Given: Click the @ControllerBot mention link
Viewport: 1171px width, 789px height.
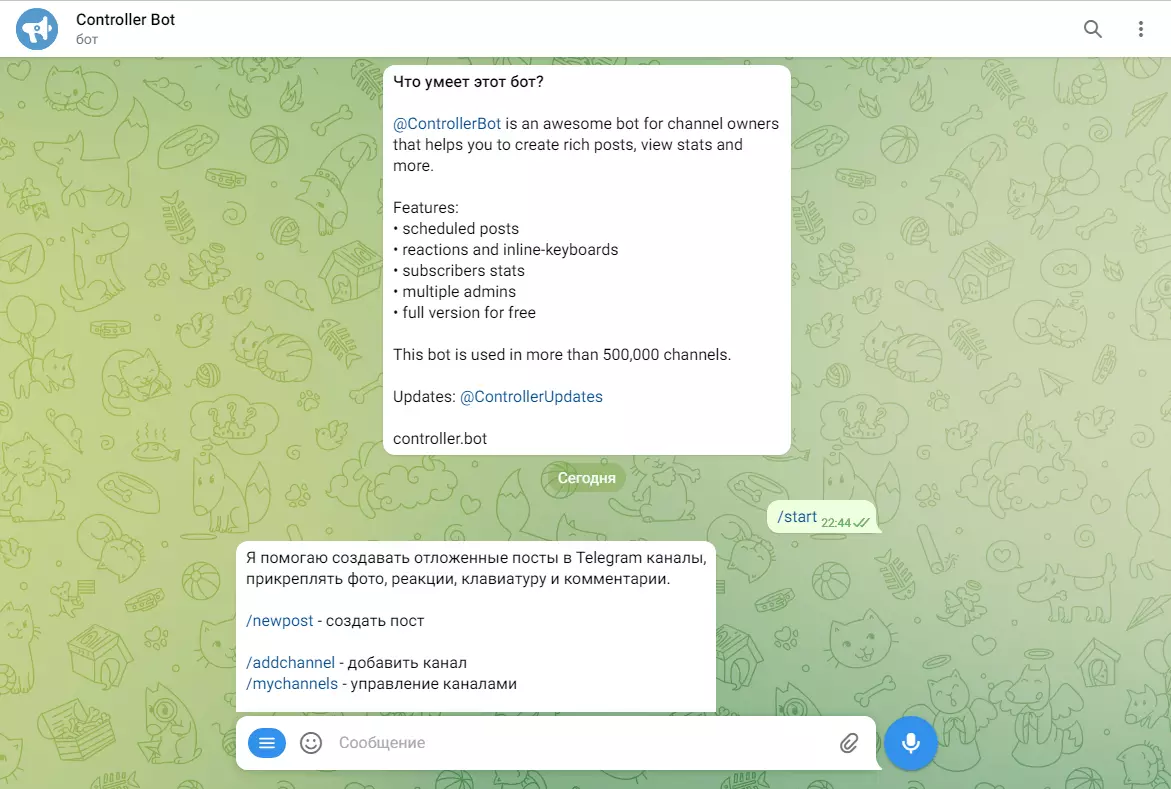Looking at the screenshot, I should pos(447,124).
